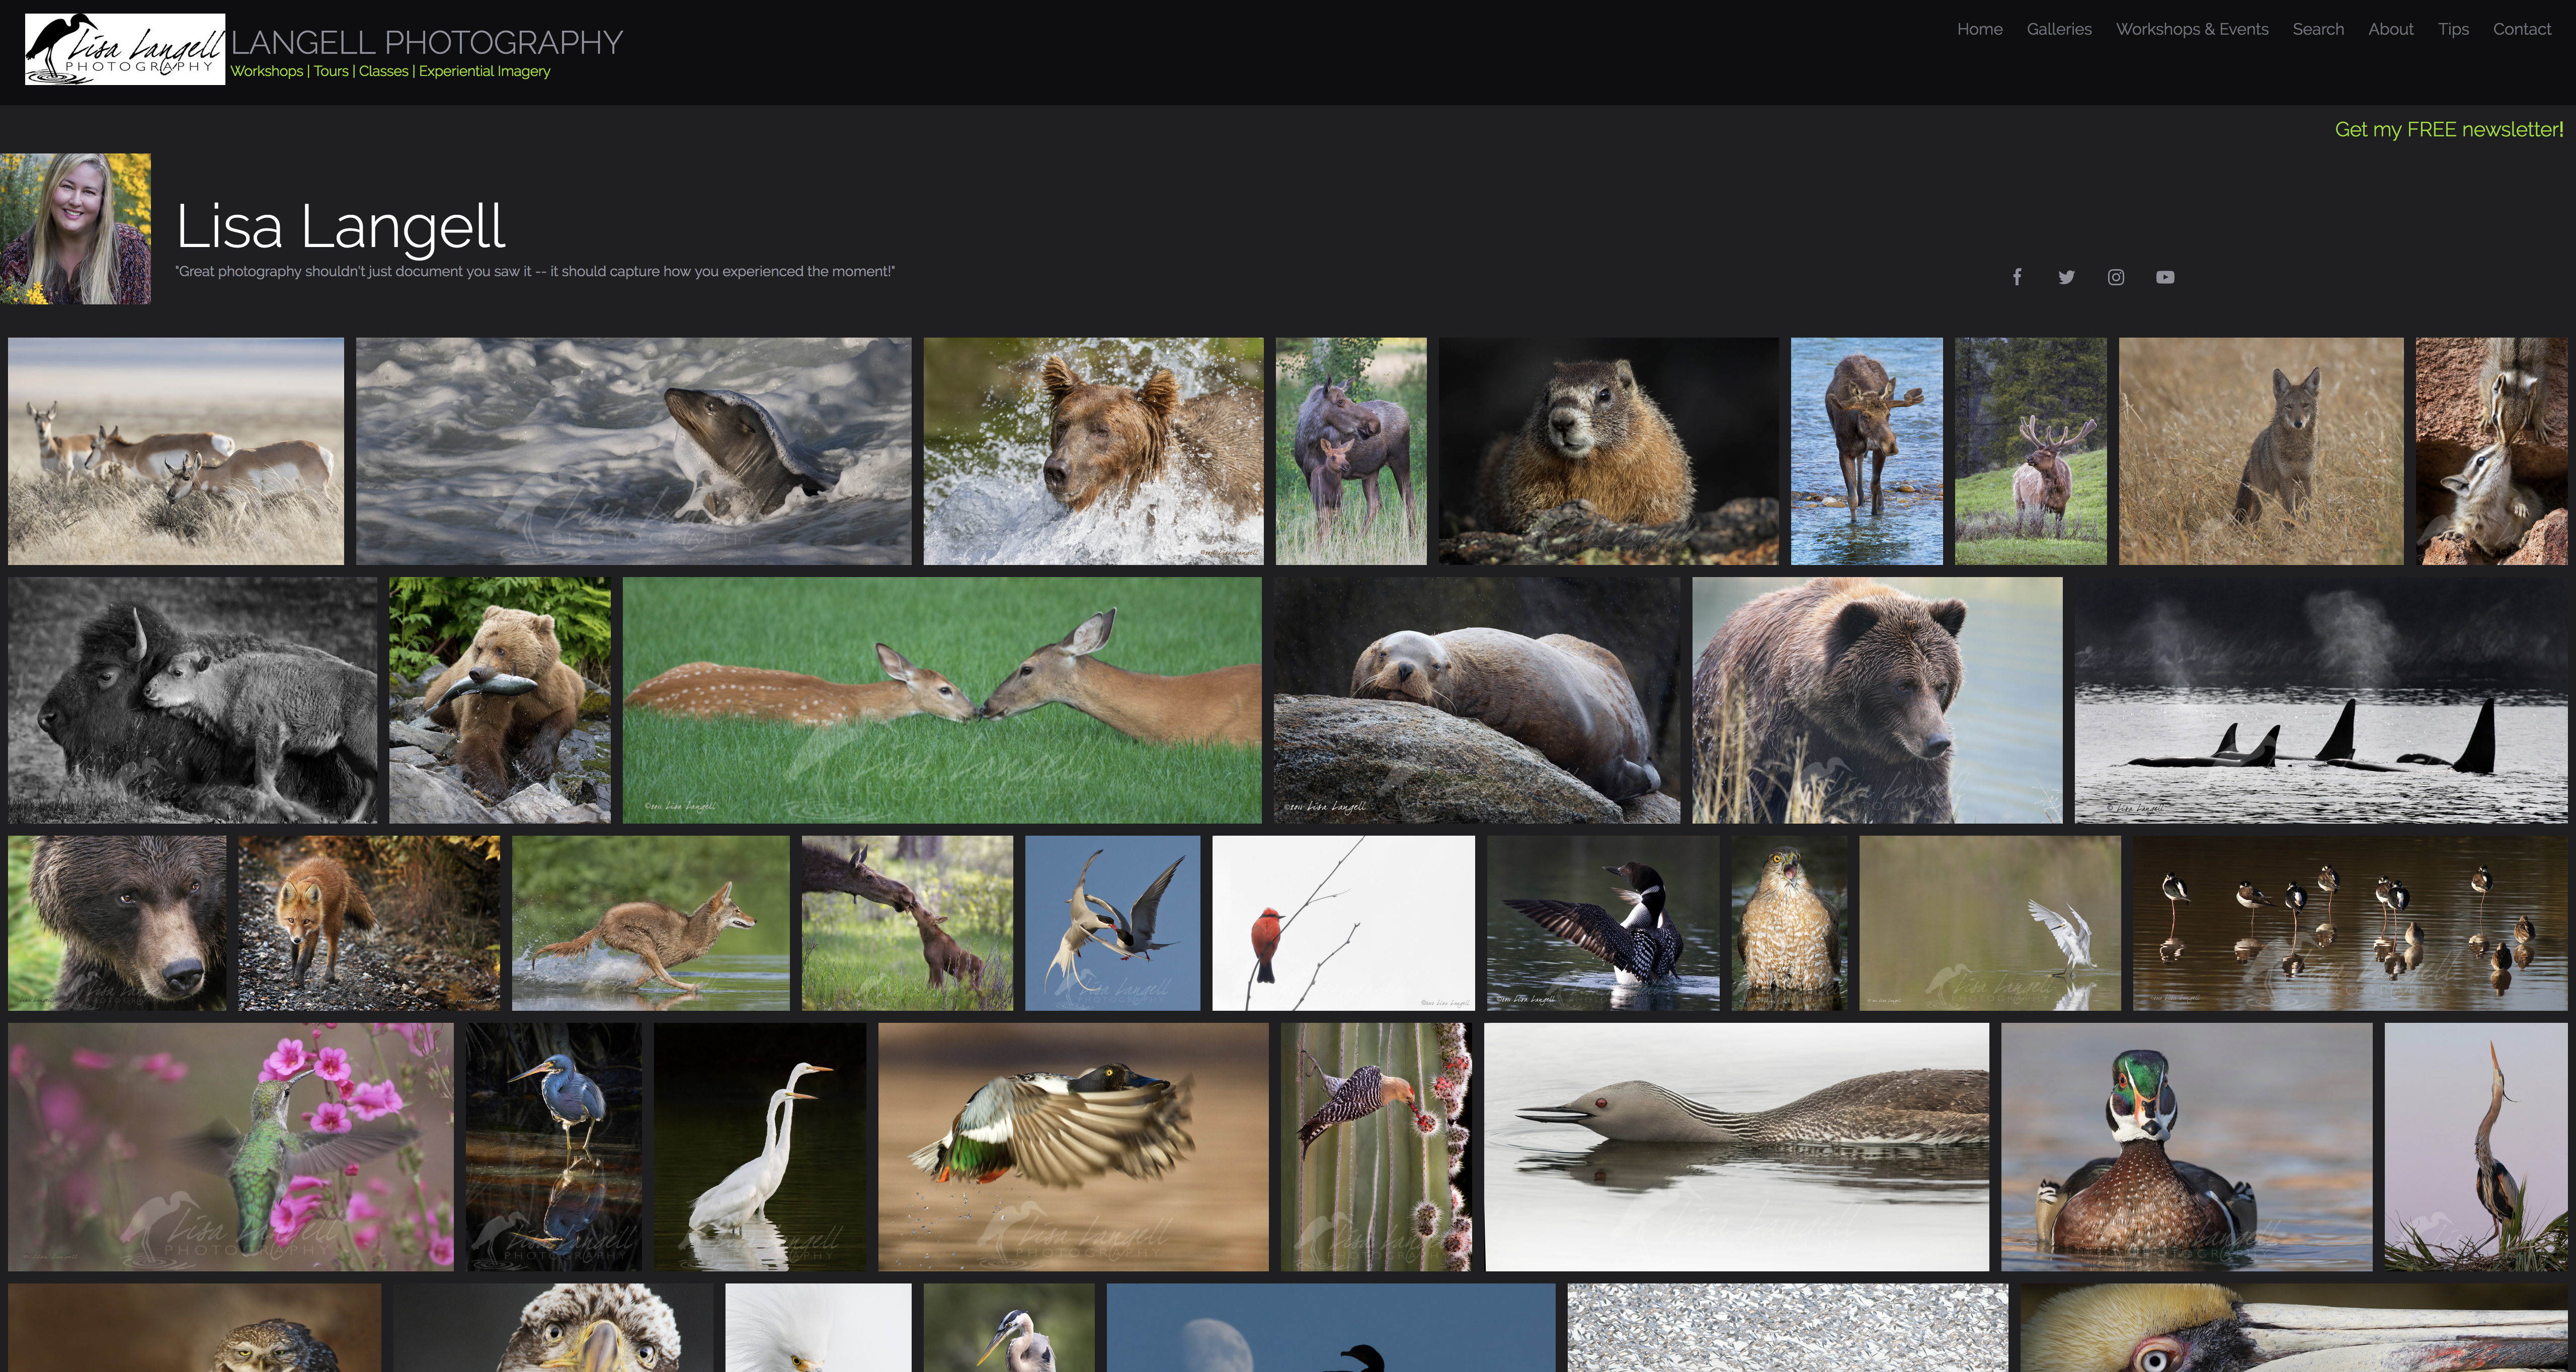The image size is (2576, 1372).
Task: Open the YouTube social icon
Action: (x=2165, y=277)
